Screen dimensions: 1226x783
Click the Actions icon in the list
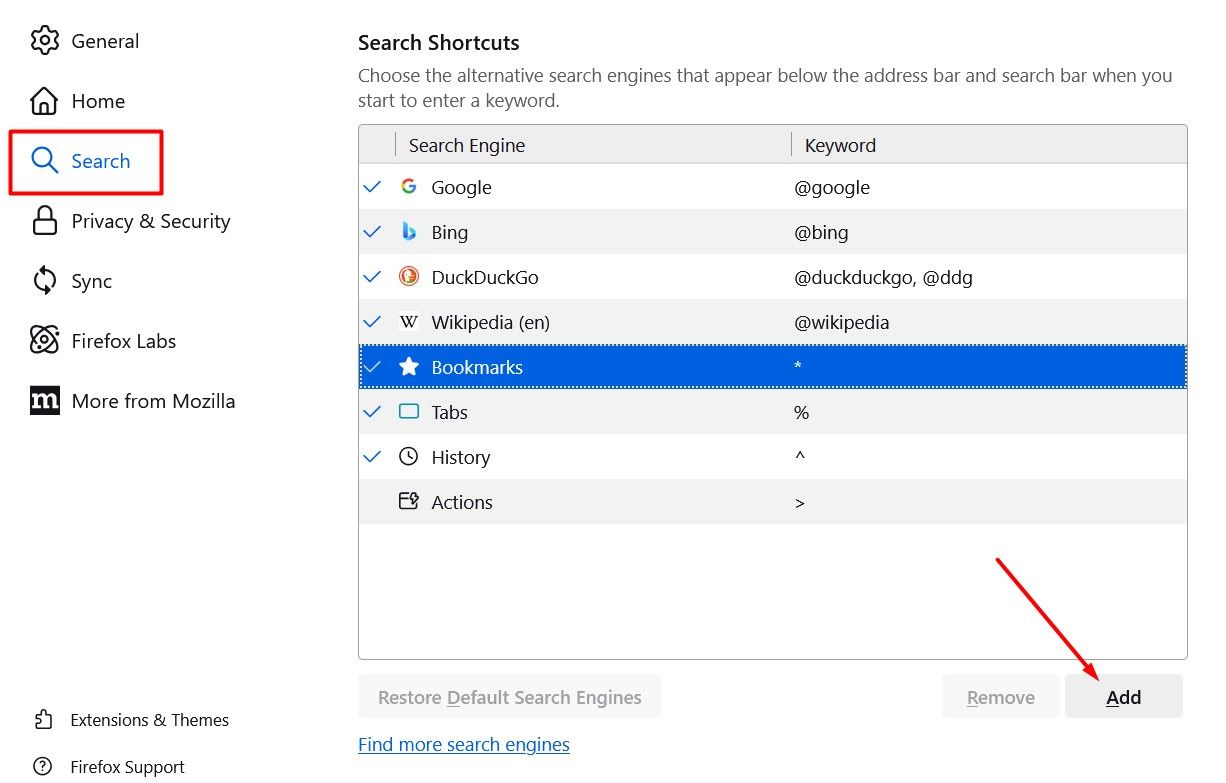coord(409,501)
